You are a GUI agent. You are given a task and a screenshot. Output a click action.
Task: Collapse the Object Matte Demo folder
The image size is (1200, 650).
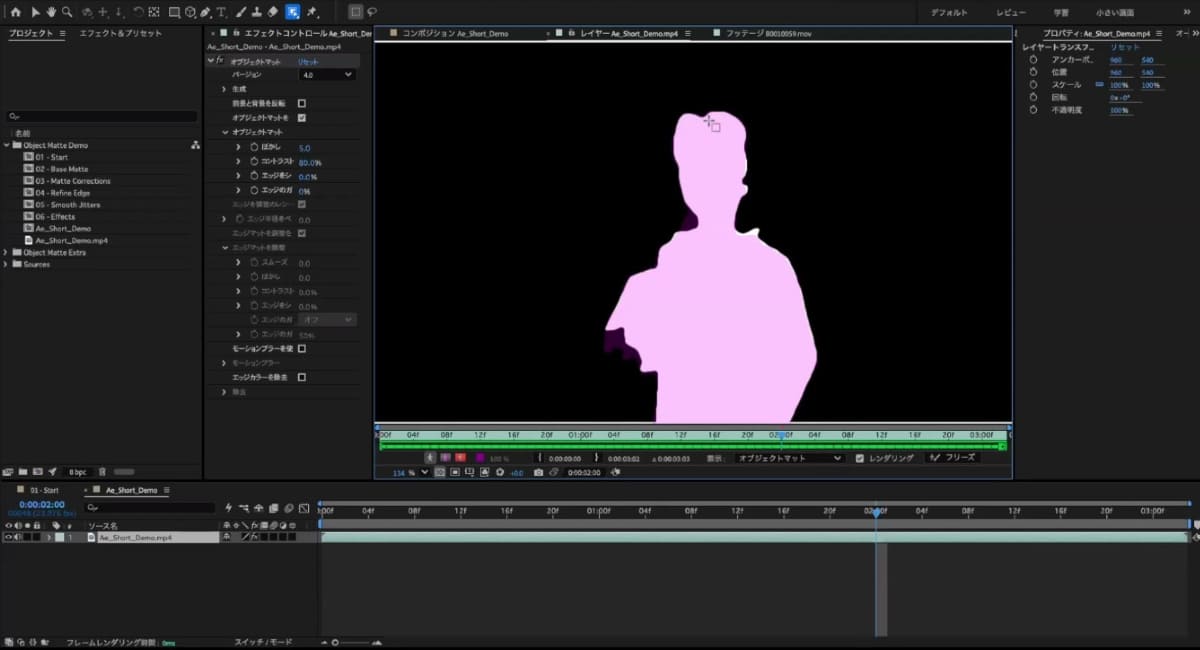pos(7,145)
